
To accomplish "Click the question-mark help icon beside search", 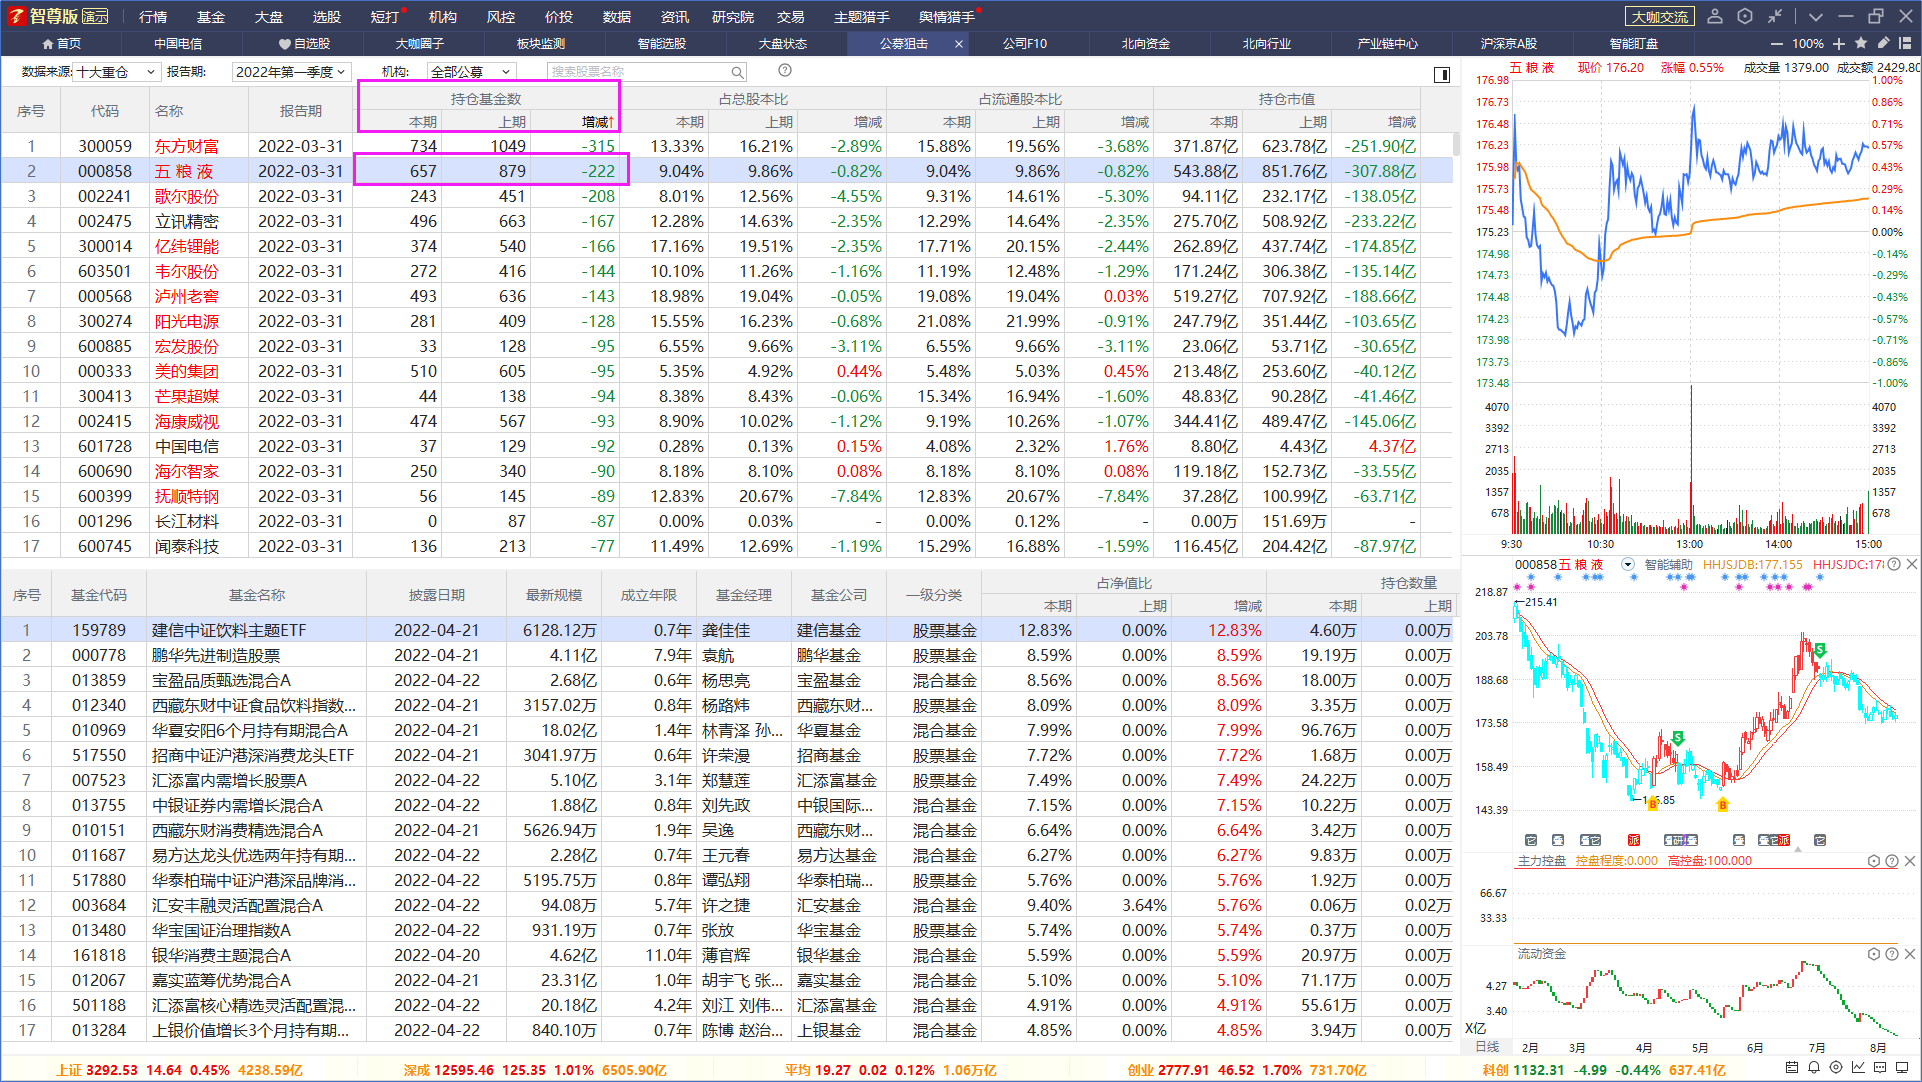I will click(x=785, y=71).
